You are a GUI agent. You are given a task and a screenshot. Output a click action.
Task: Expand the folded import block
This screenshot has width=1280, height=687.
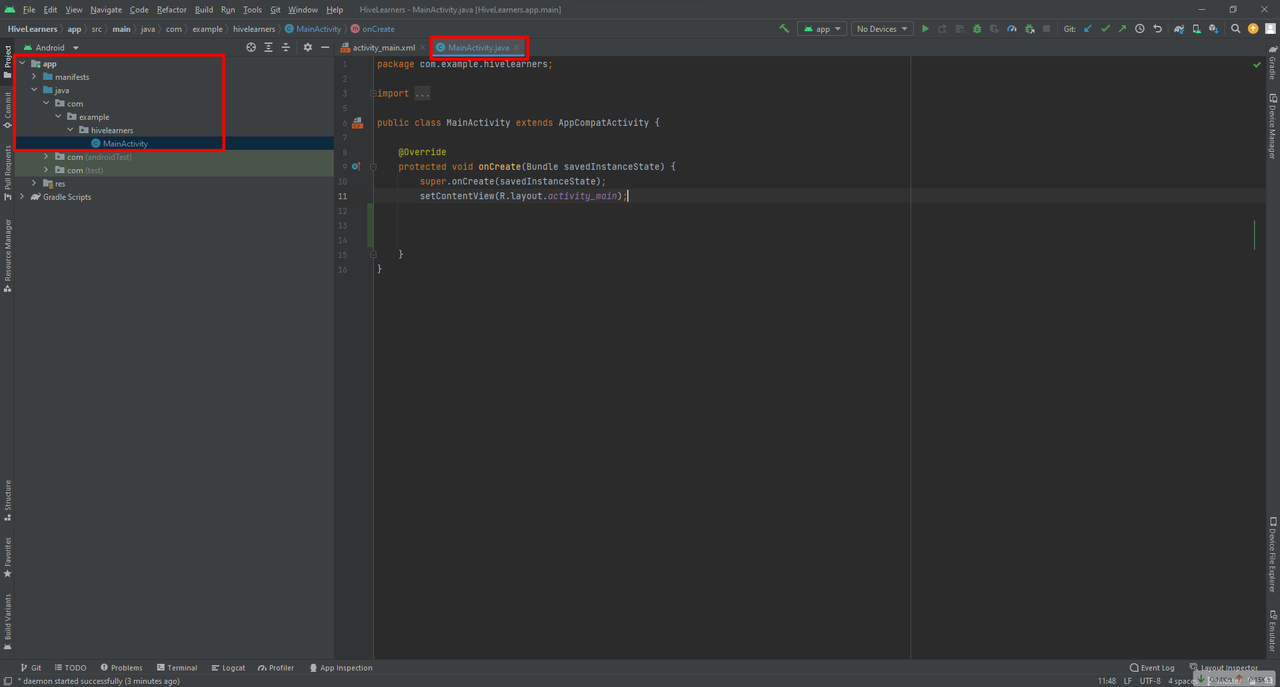374,94
